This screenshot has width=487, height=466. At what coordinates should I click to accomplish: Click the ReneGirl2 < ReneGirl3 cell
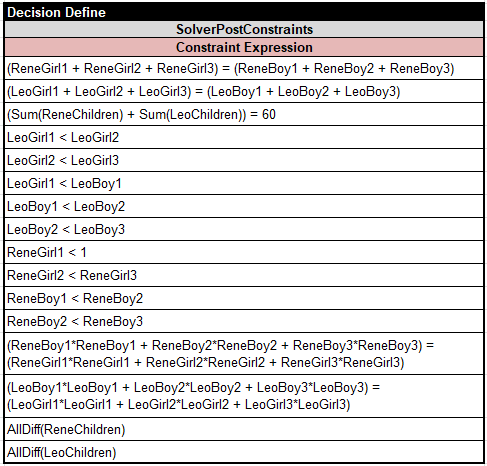pos(244,275)
